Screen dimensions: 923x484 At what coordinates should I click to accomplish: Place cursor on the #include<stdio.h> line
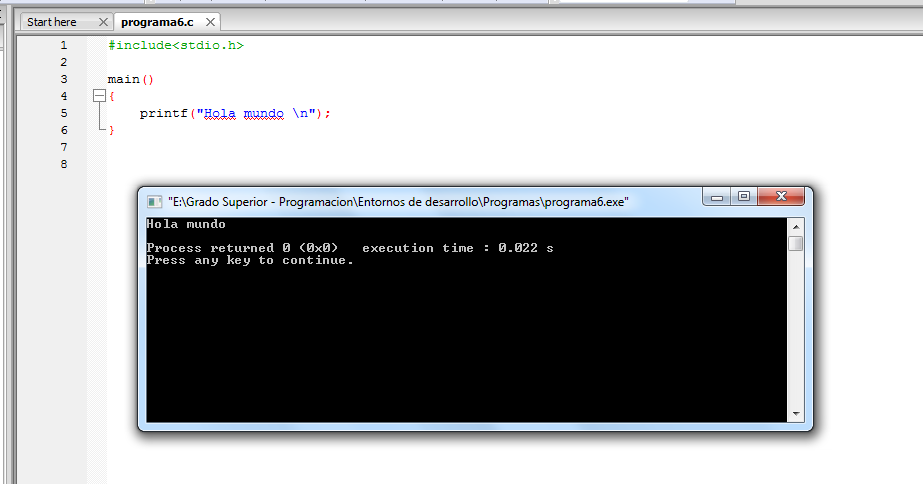pos(176,45)
